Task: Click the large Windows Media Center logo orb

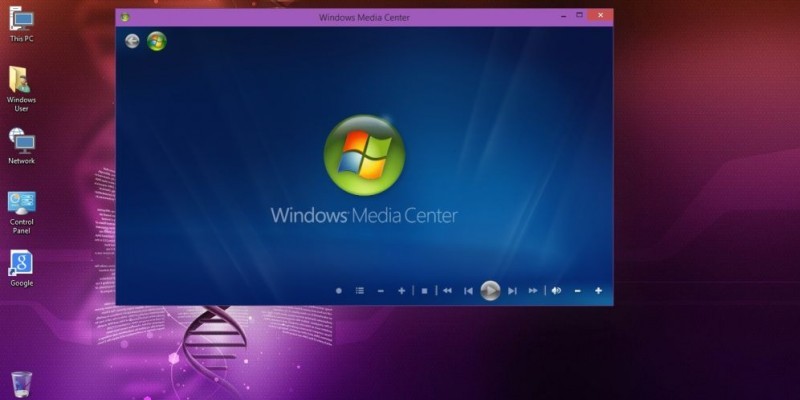Action: [x=364, y=155]
